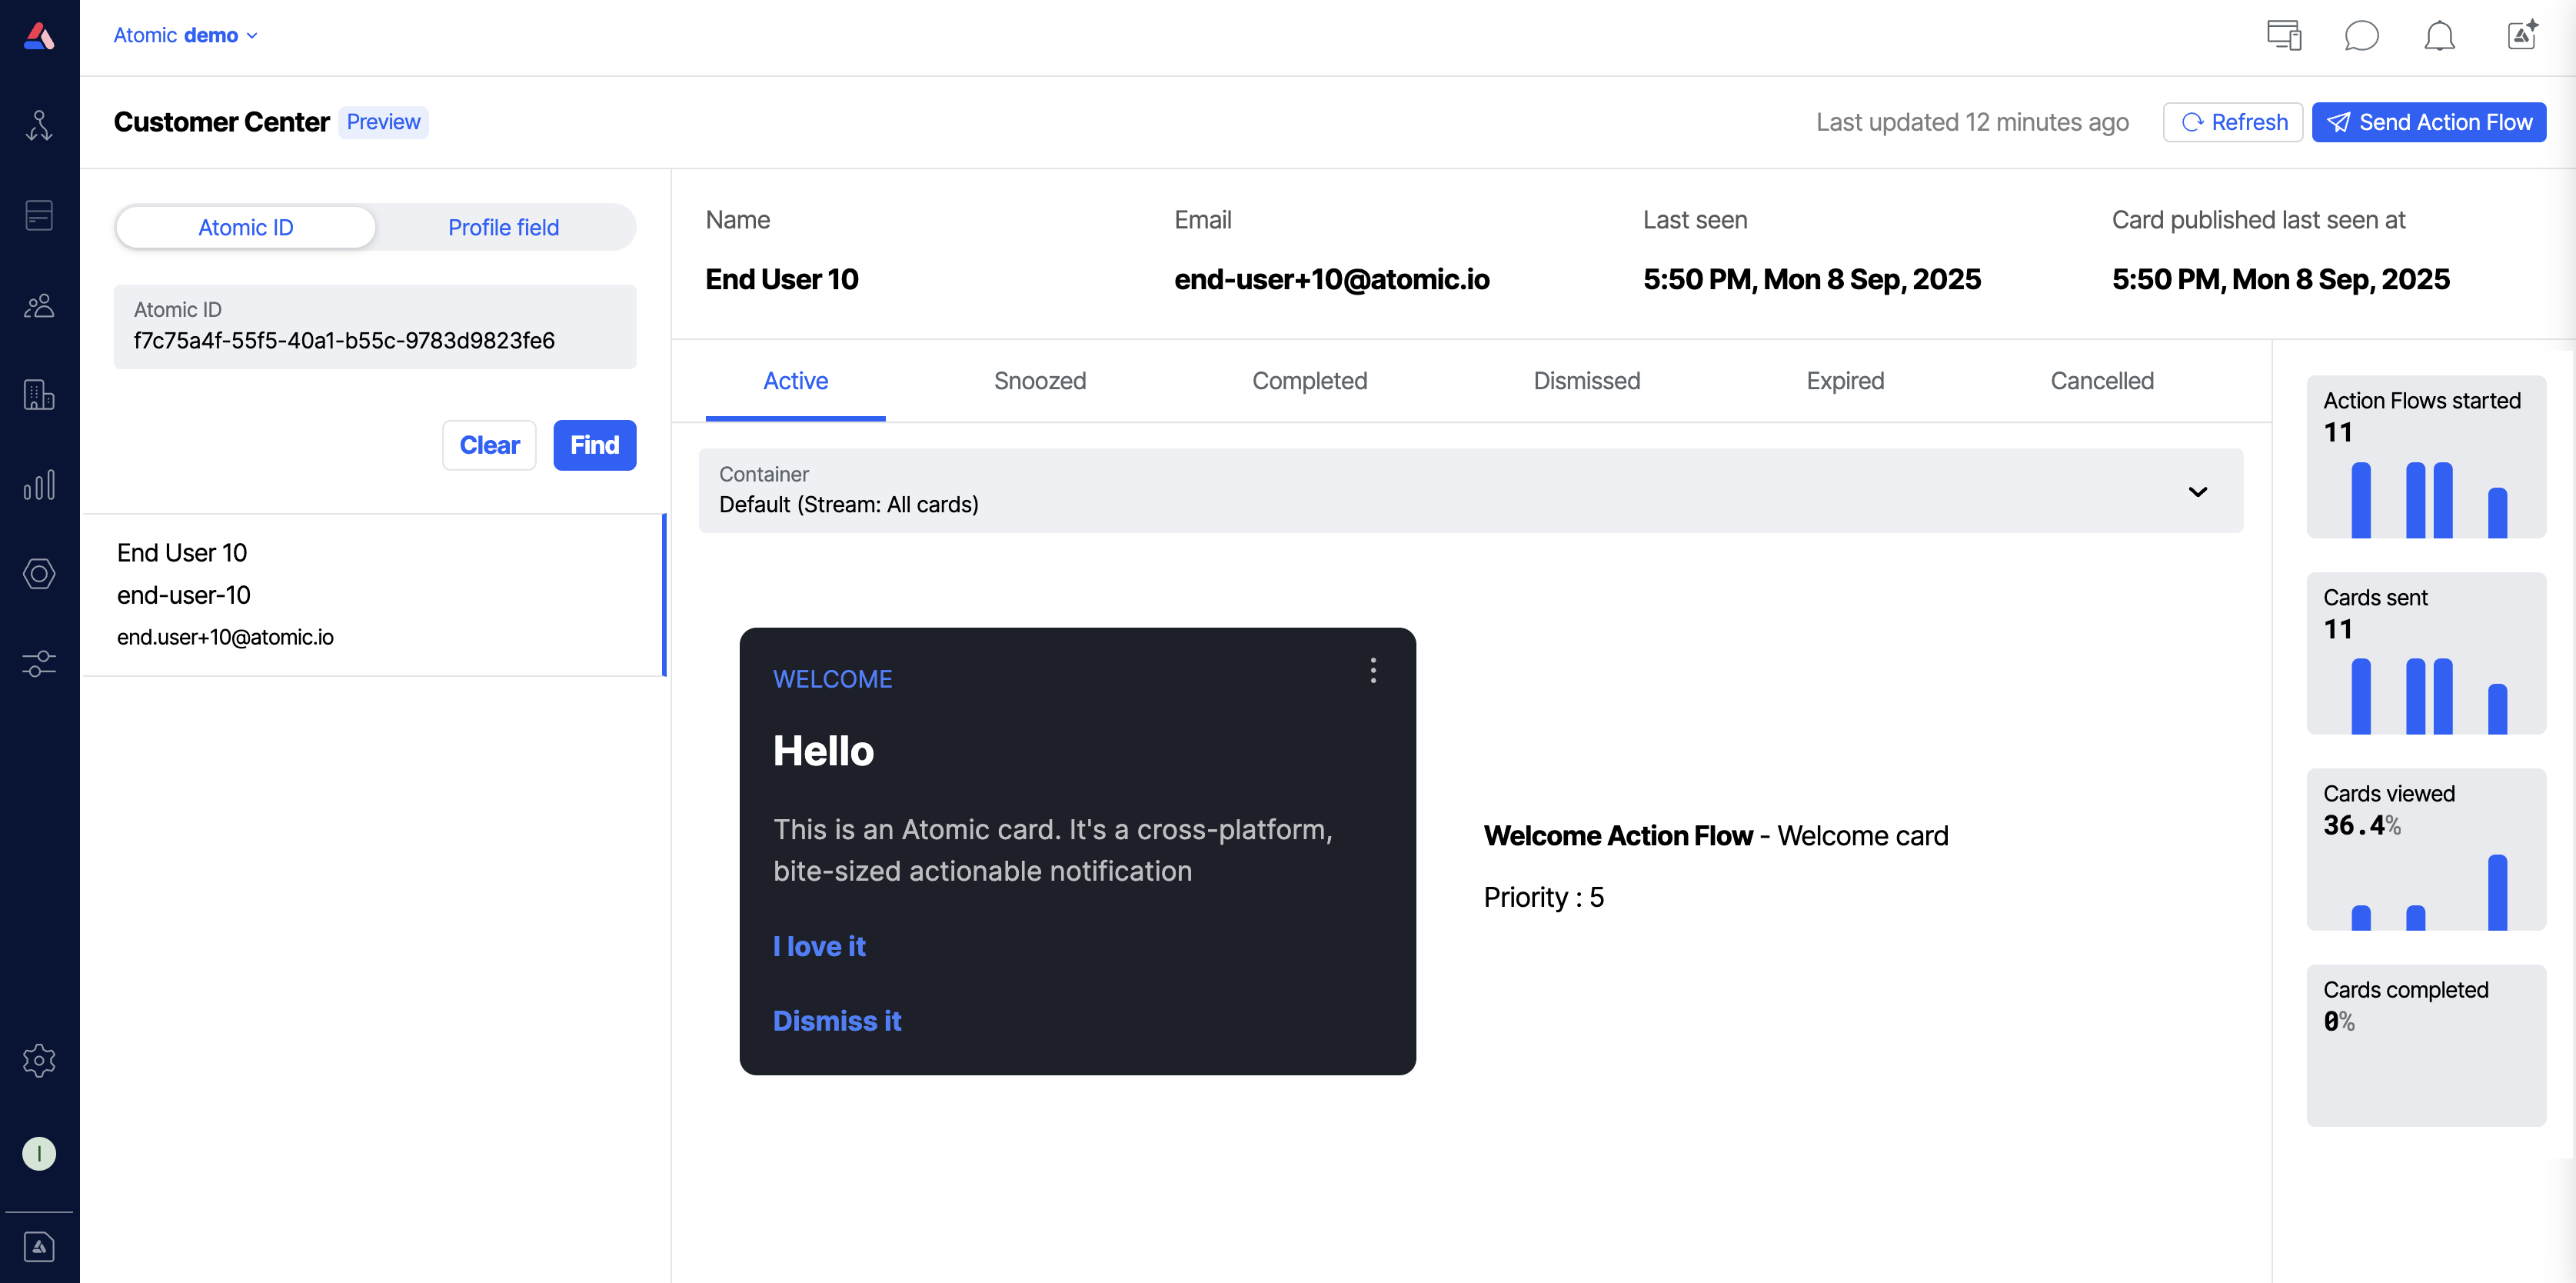Open the customers sidebar icon

(x=39, y=306)
